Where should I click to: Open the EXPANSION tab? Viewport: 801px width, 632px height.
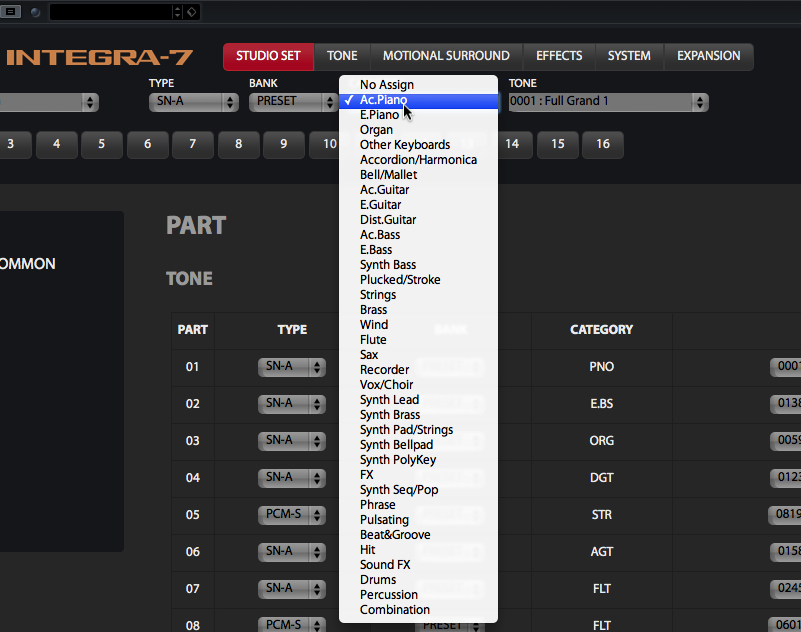(x=709, y=56)
